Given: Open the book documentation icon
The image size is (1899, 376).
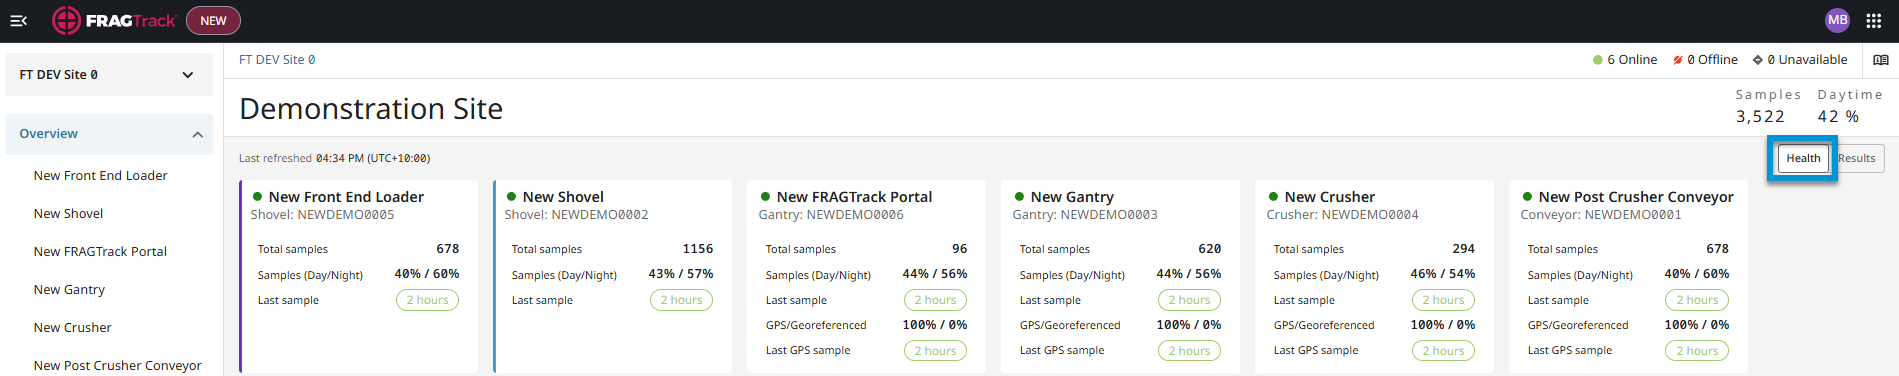Looking at the screenshot, I should pos(1880,60).
